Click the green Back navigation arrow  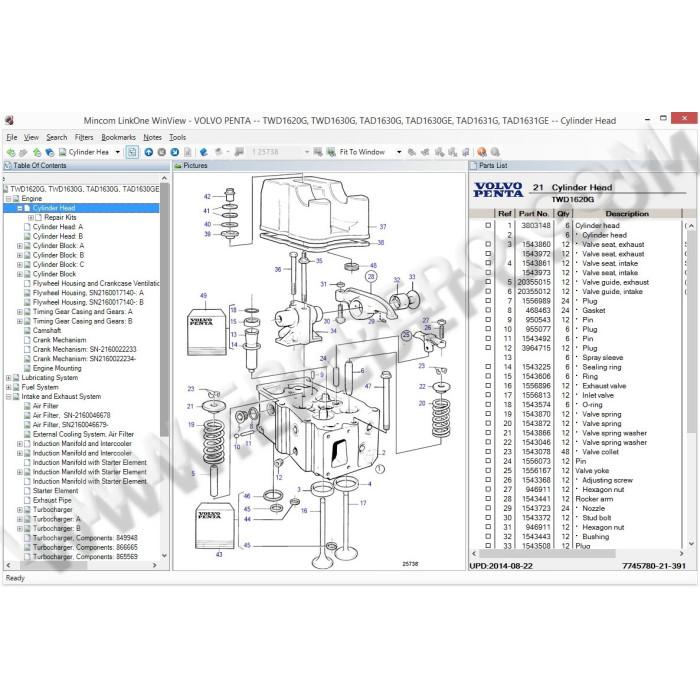coord(10,152)
